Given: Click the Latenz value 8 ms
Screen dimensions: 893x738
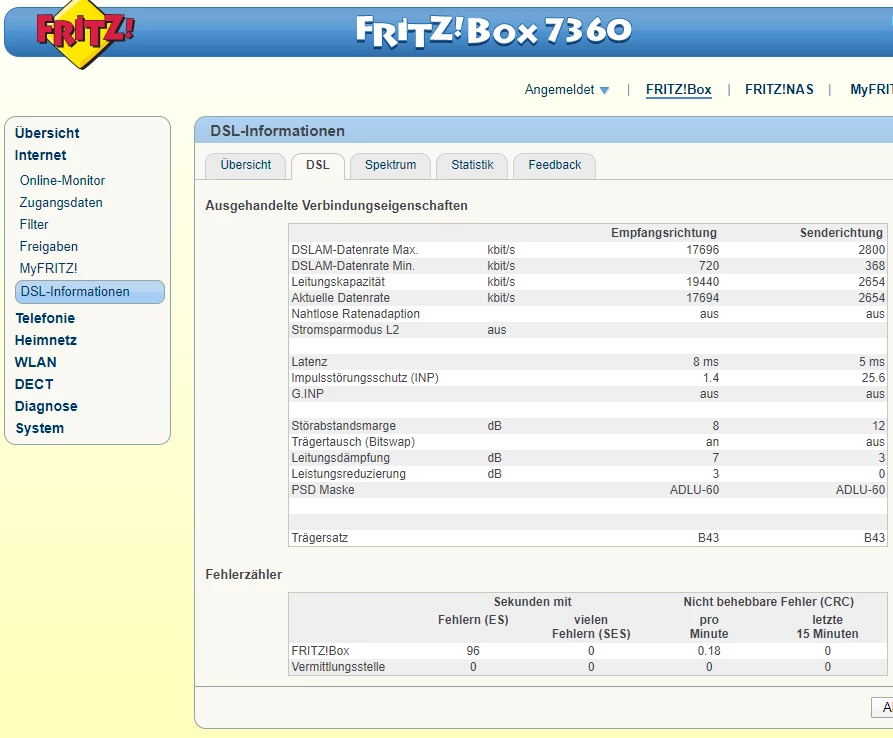Looking at the screenshot, I should (x=706, y=362).
